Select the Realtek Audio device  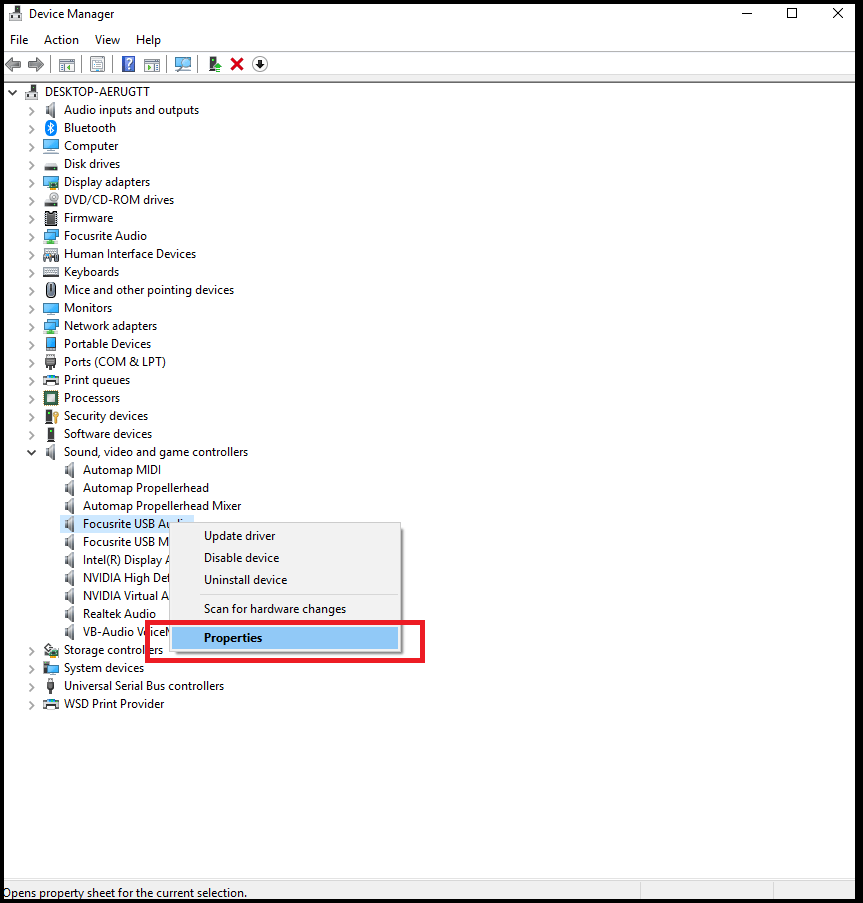[119, 614]
